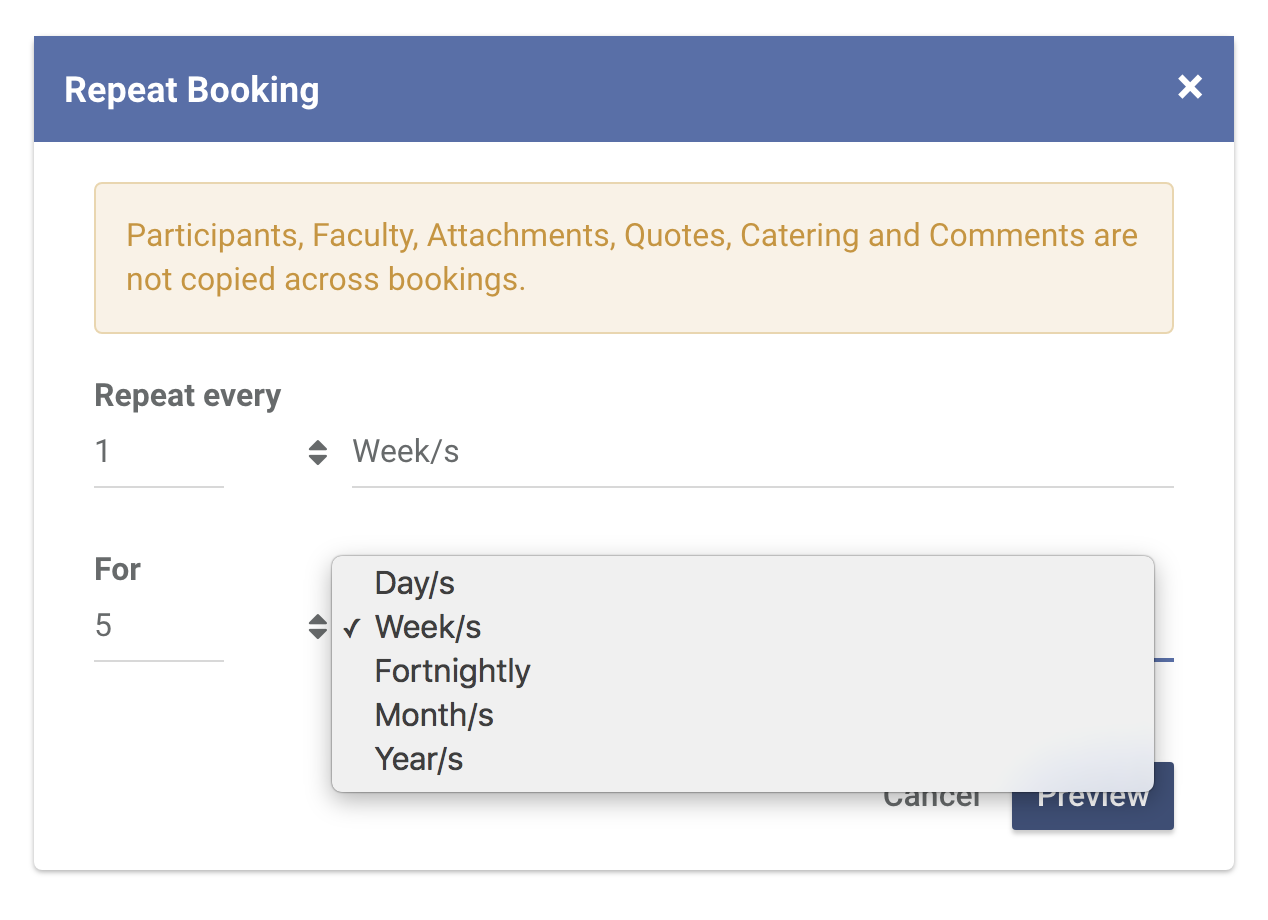Viewport: 1268px width, 920px height.
Task: Click the Preview button
Action: point(1093,797)
